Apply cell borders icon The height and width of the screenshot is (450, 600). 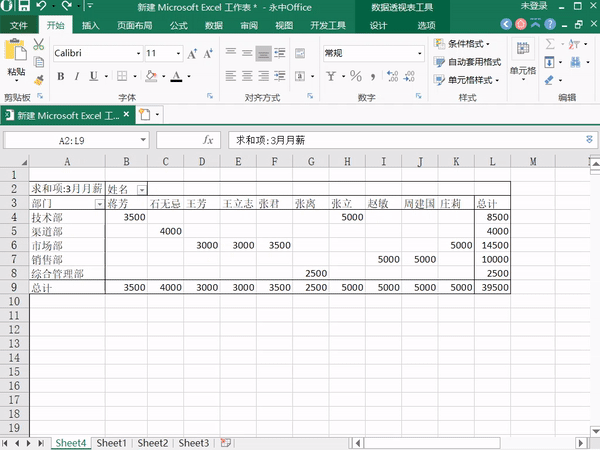click(122, 76)
